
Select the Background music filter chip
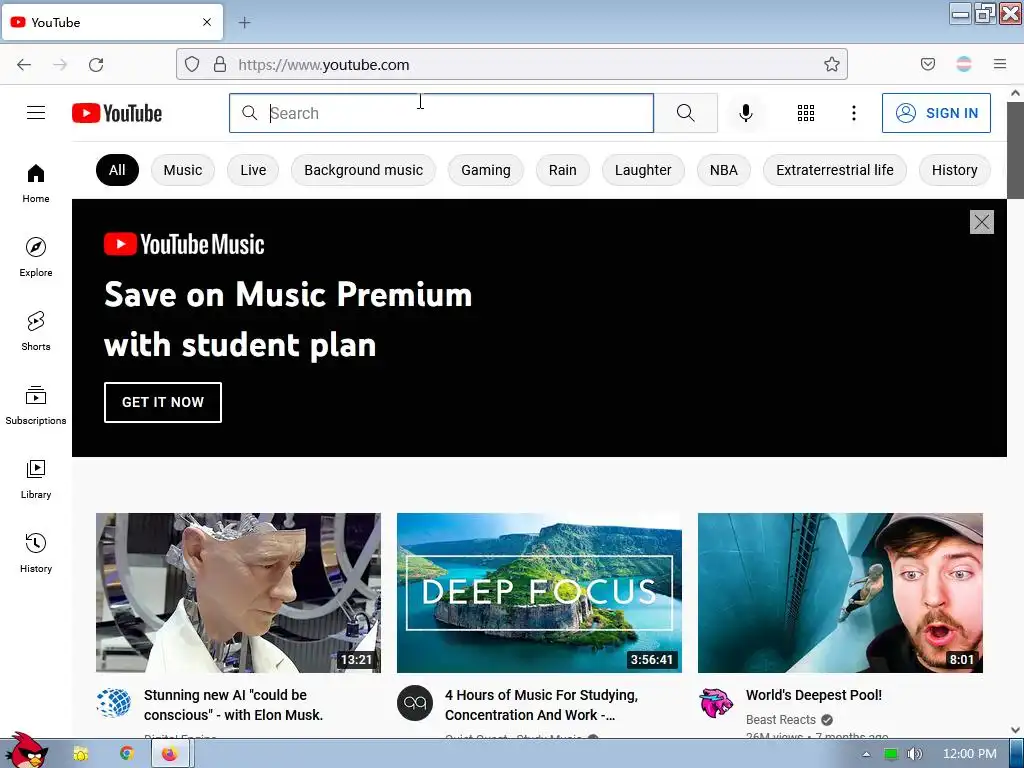pyautogui.click(x=364, y=170)
